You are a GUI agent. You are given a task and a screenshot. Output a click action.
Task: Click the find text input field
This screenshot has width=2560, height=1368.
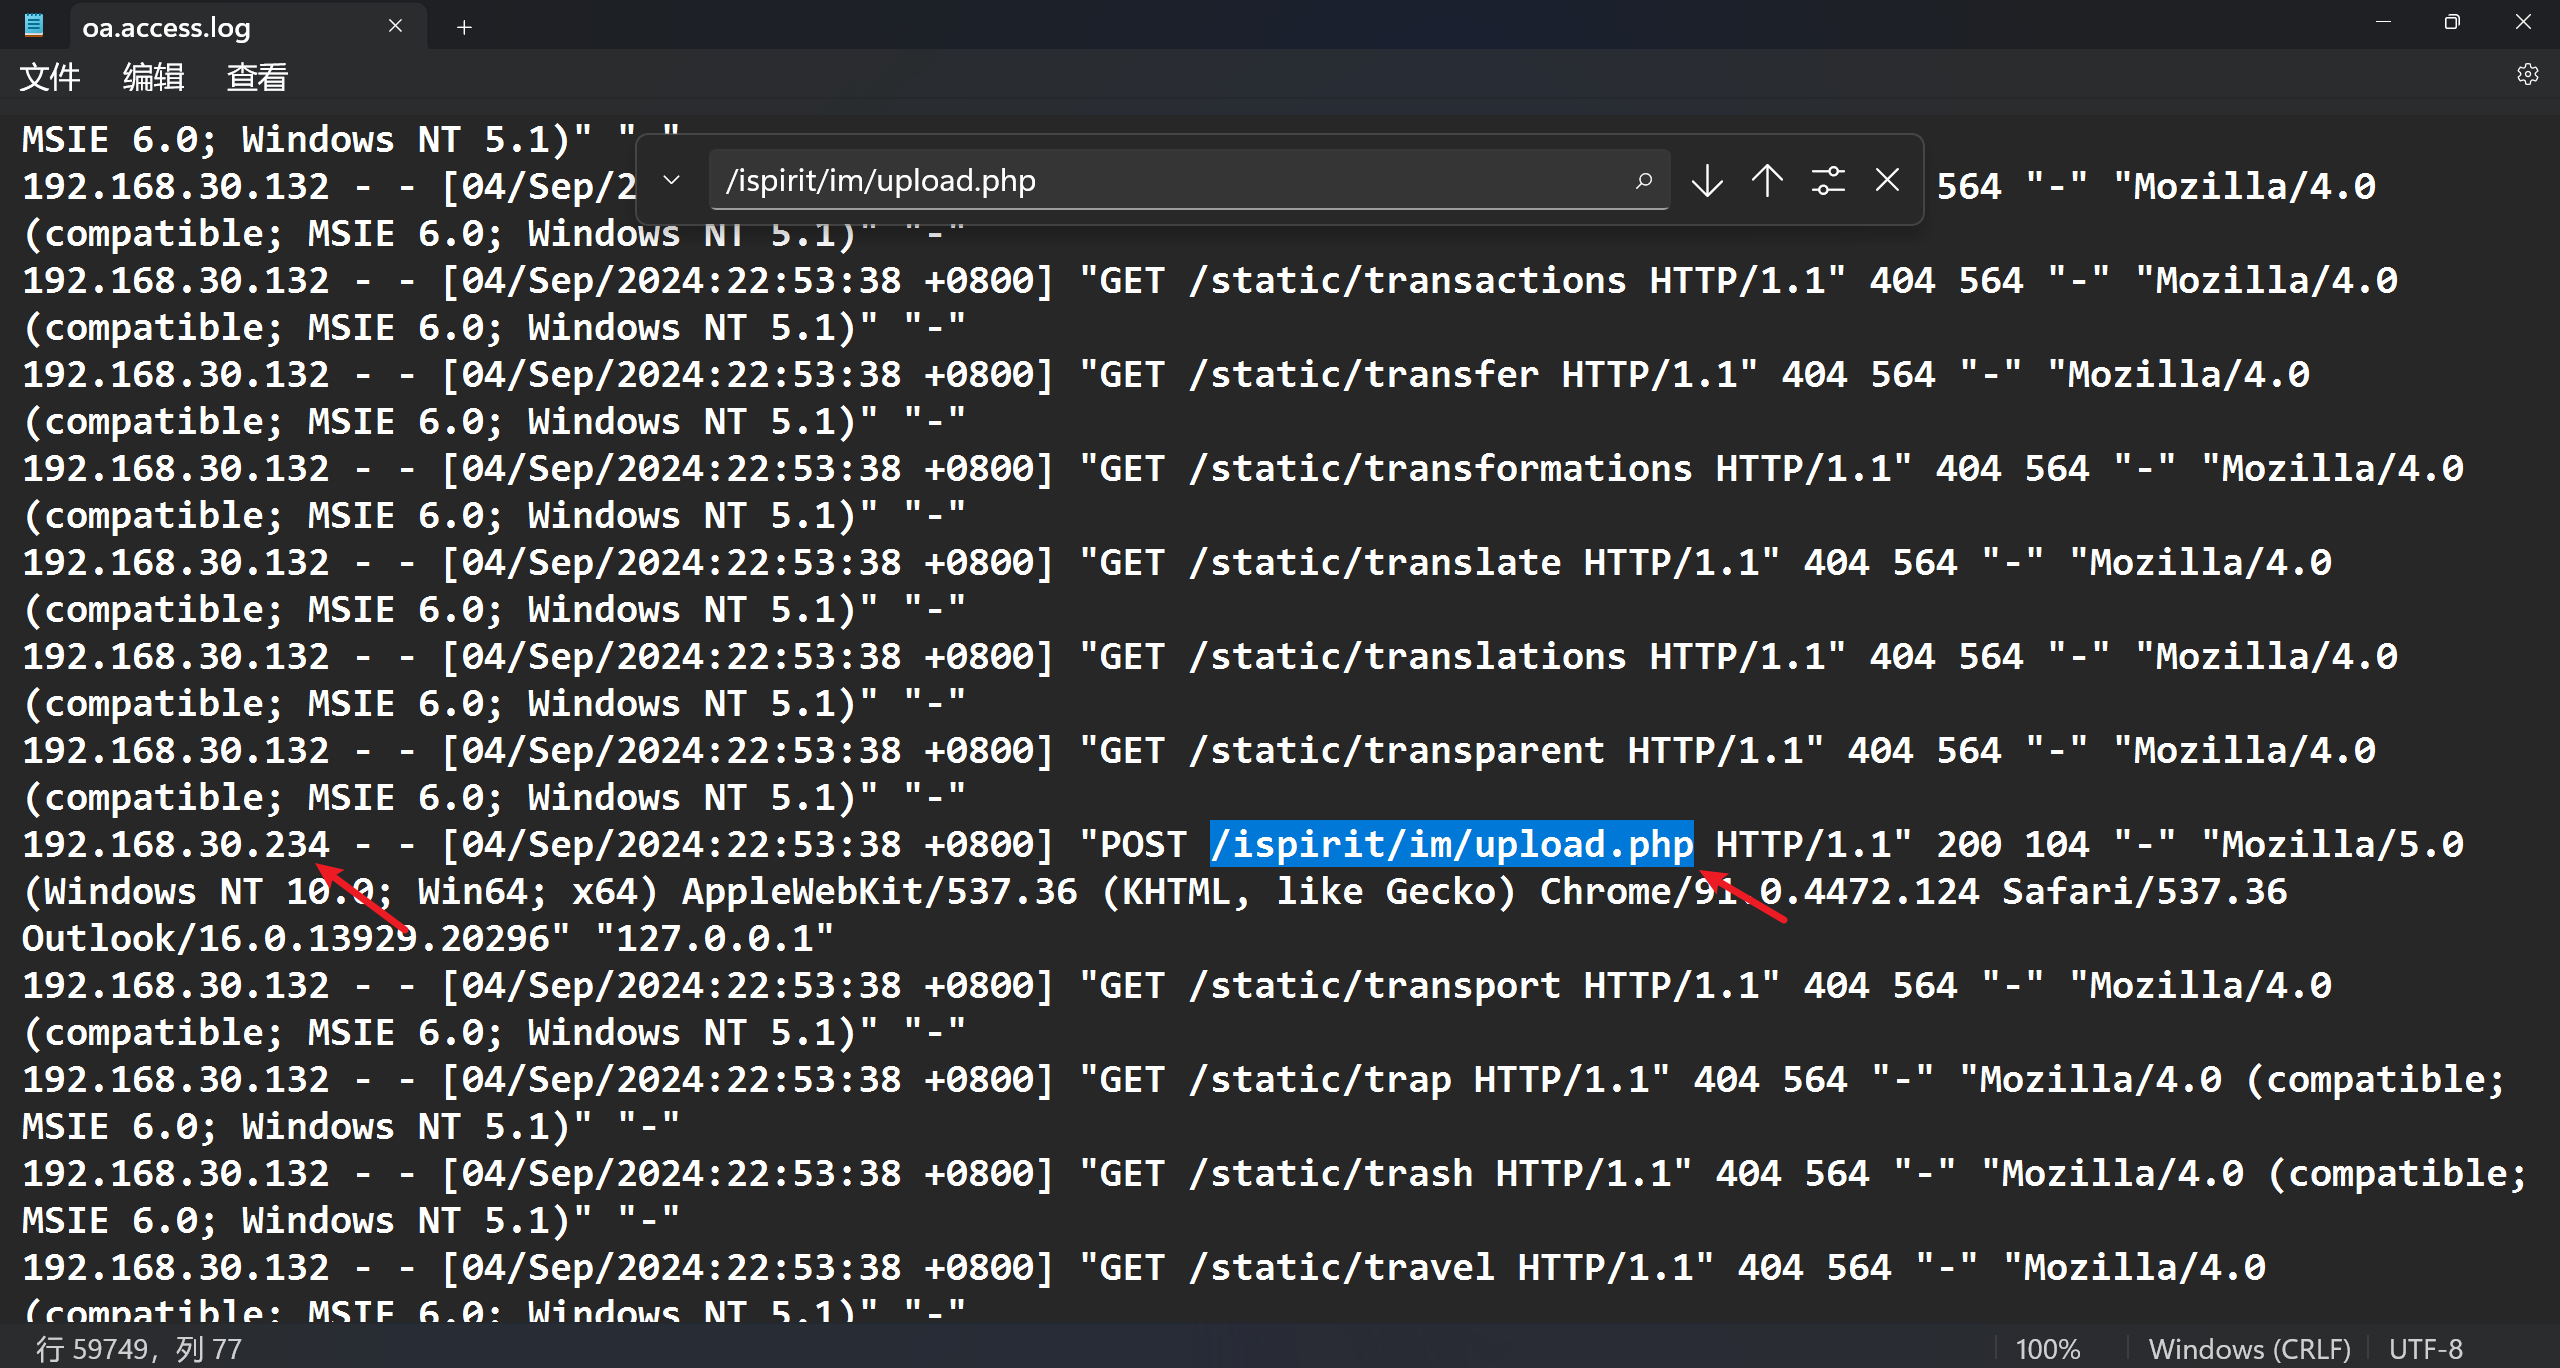[1170, 181]
